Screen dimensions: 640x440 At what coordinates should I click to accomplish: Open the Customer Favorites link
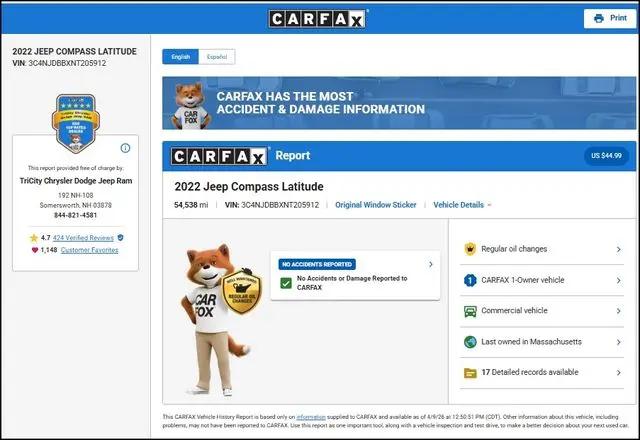click(x=89, y=250)
